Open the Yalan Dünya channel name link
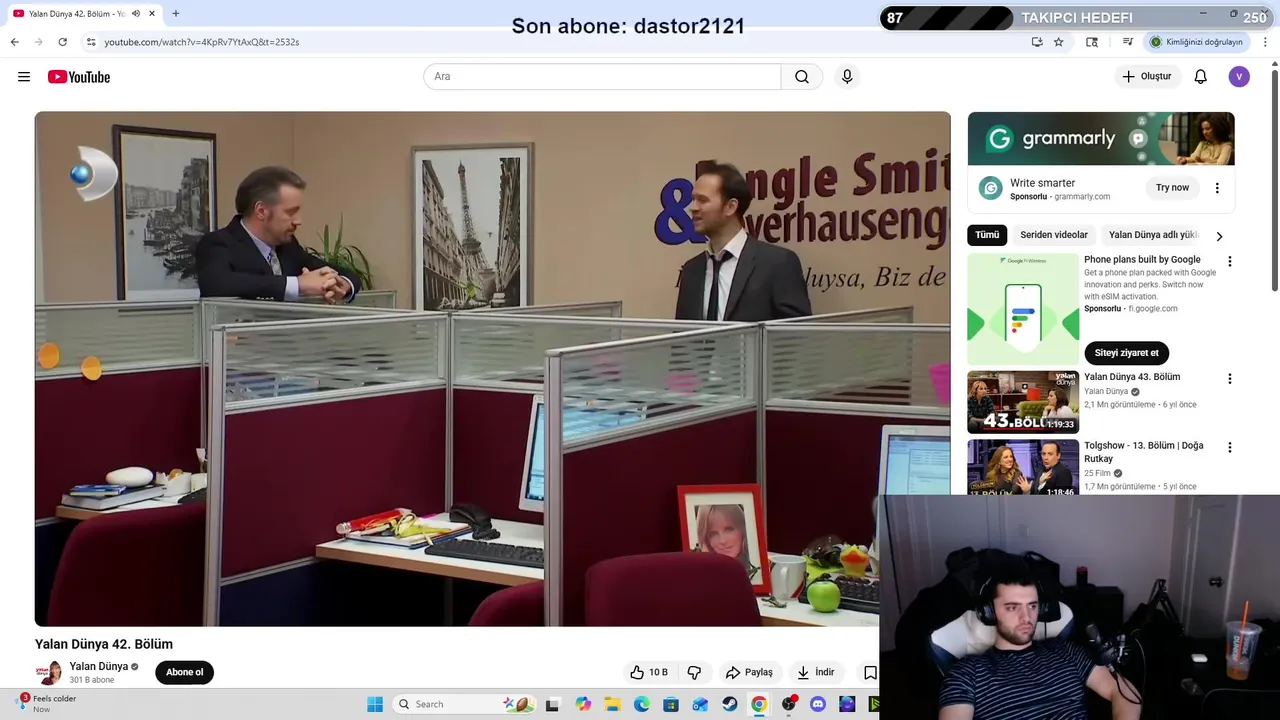This screenshot has height=720, width=1280. (98, 666)
